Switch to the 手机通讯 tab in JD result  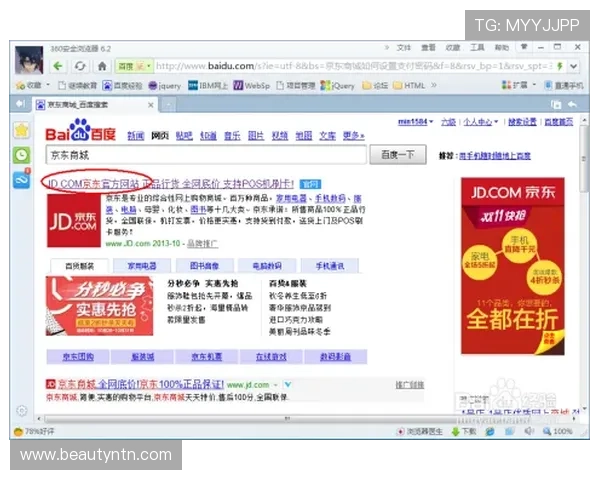click(x=330, y=266)
